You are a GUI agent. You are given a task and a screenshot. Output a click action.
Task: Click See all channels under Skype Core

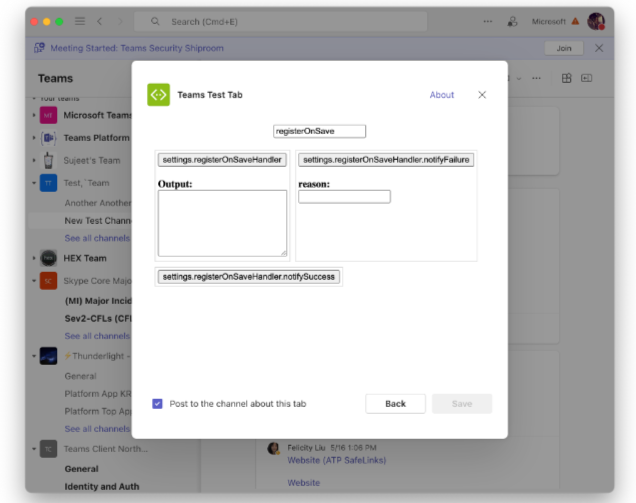[97, 336]
